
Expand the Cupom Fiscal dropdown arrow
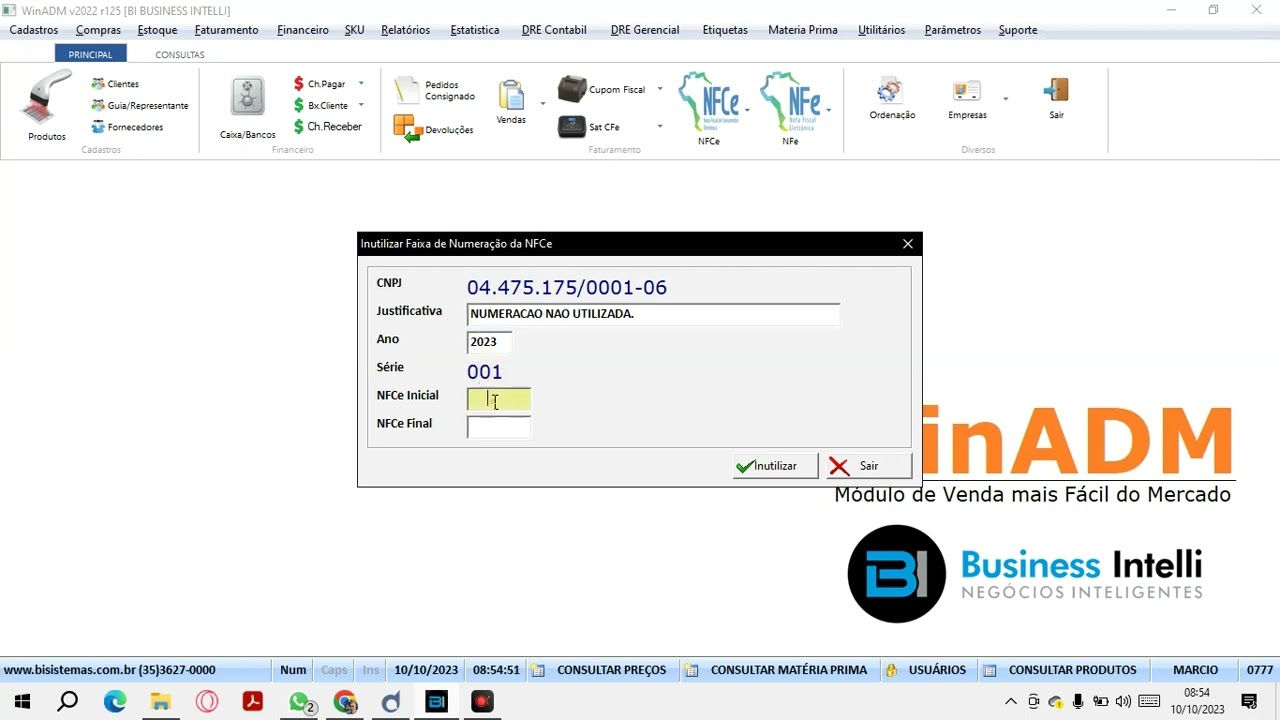click(660, 89)
